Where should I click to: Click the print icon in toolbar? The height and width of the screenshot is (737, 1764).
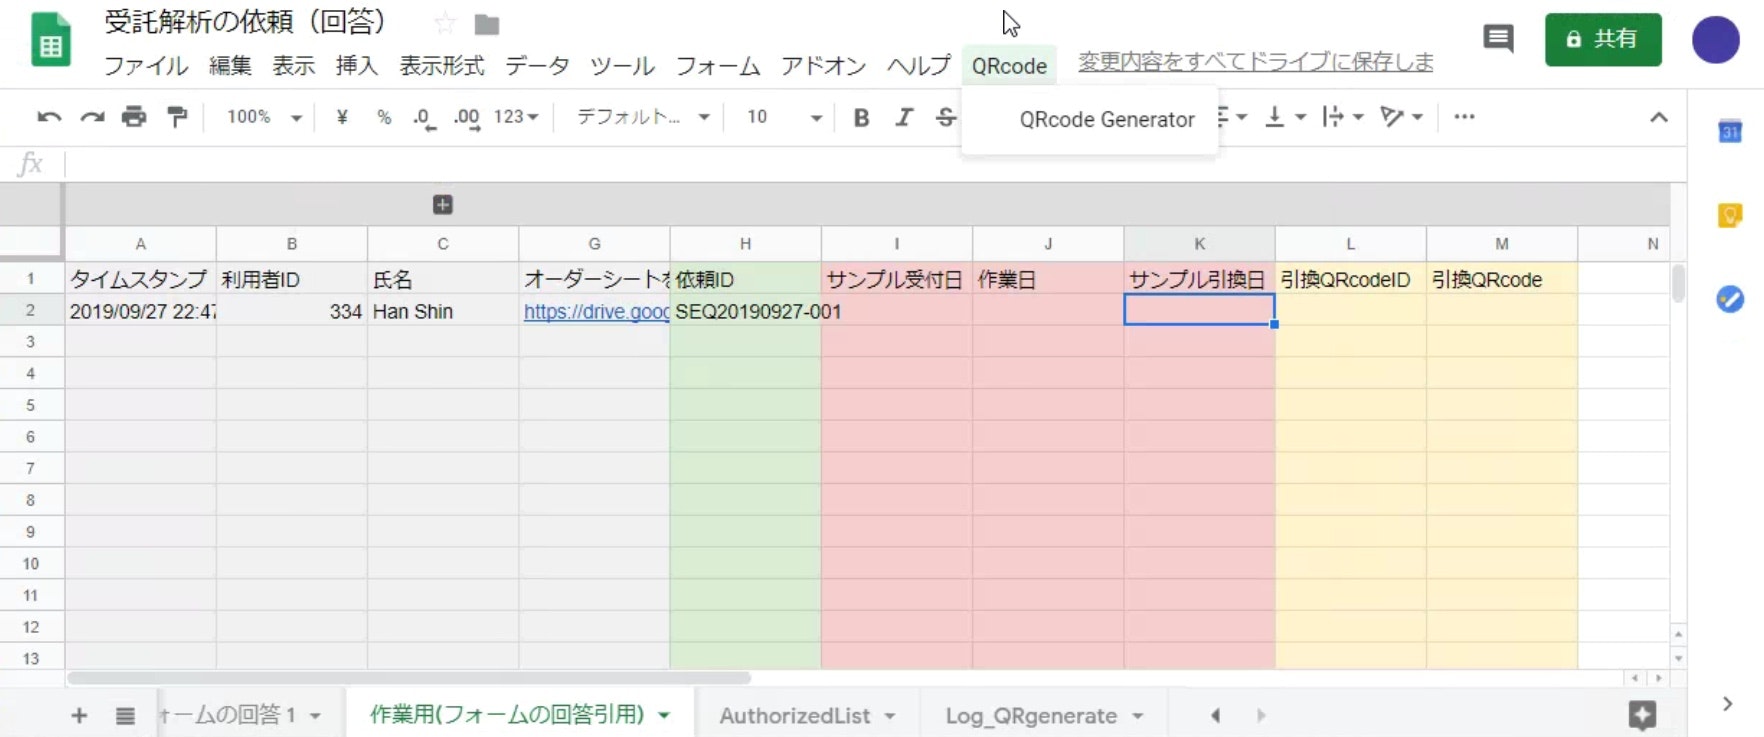133,117
